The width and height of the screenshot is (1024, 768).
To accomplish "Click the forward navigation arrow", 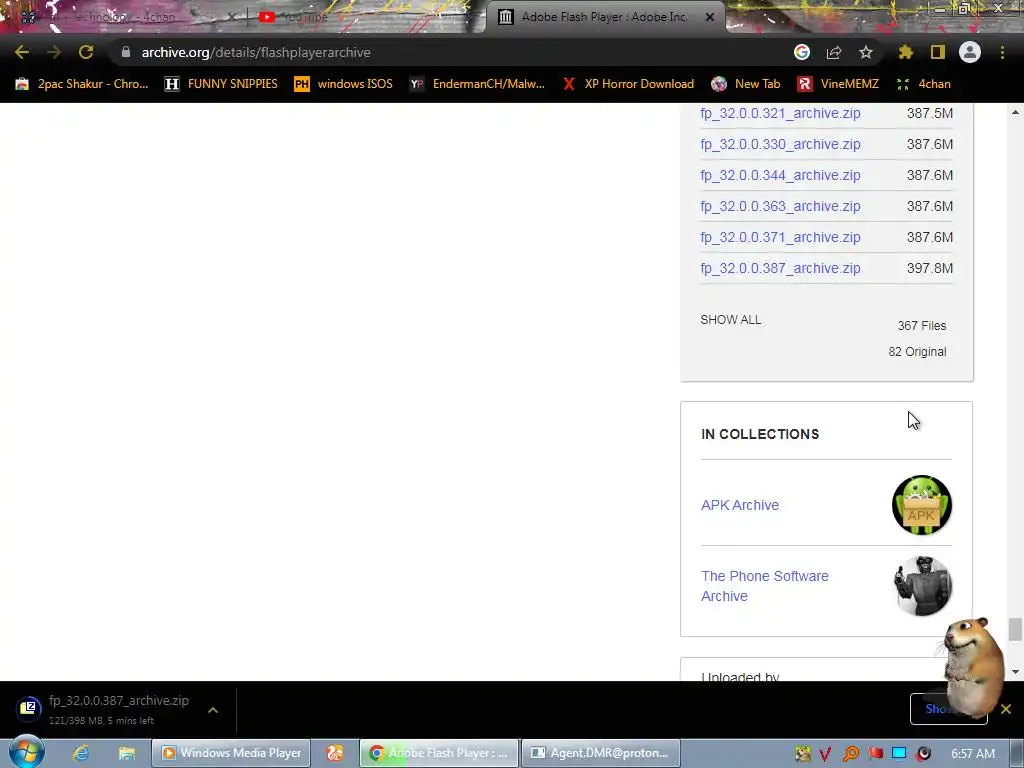I will click(x=54, y=52).
